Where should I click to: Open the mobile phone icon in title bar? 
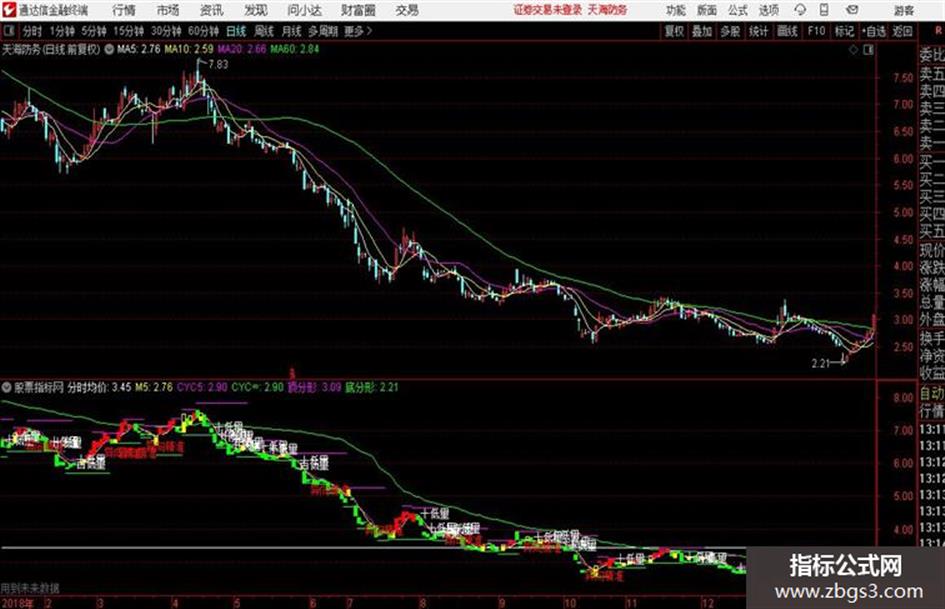click(824, 10)
